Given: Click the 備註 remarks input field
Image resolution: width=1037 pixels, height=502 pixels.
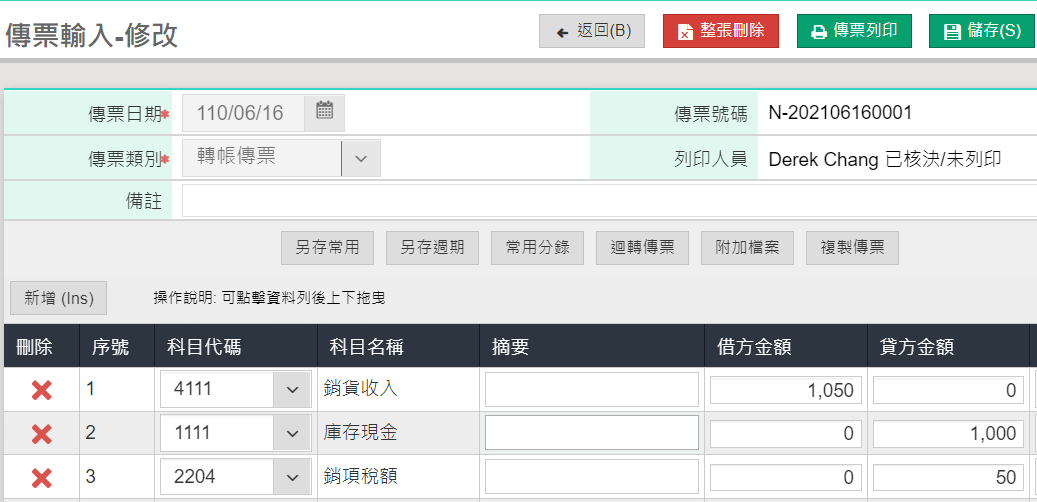Looking at the screenshot, I should click(x=608, y=201).
